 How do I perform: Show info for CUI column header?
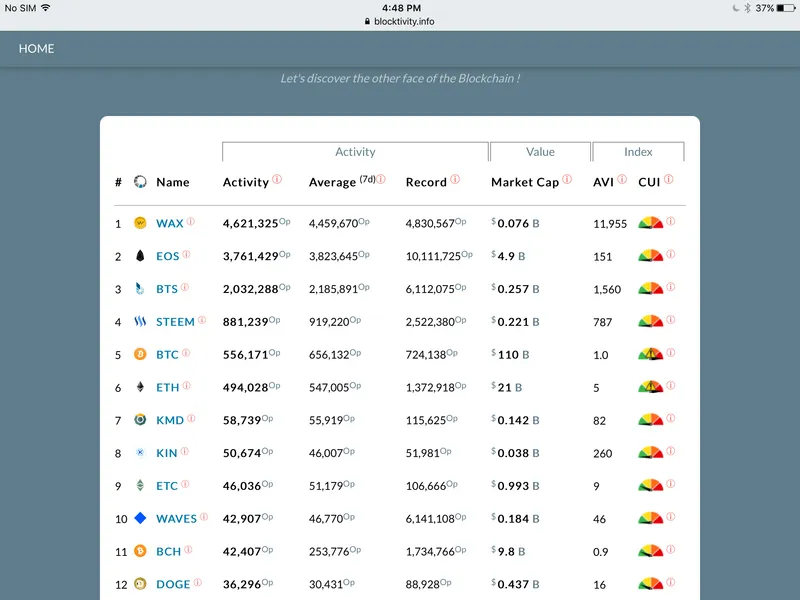coord(668,179)
